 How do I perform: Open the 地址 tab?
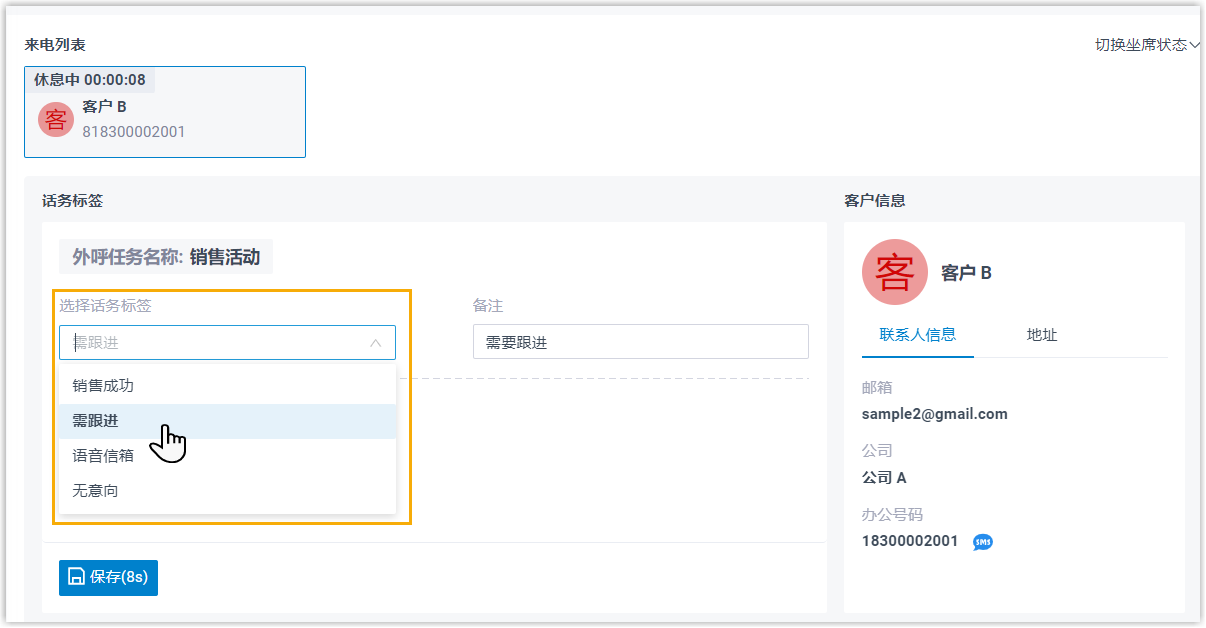point(1041,335)
